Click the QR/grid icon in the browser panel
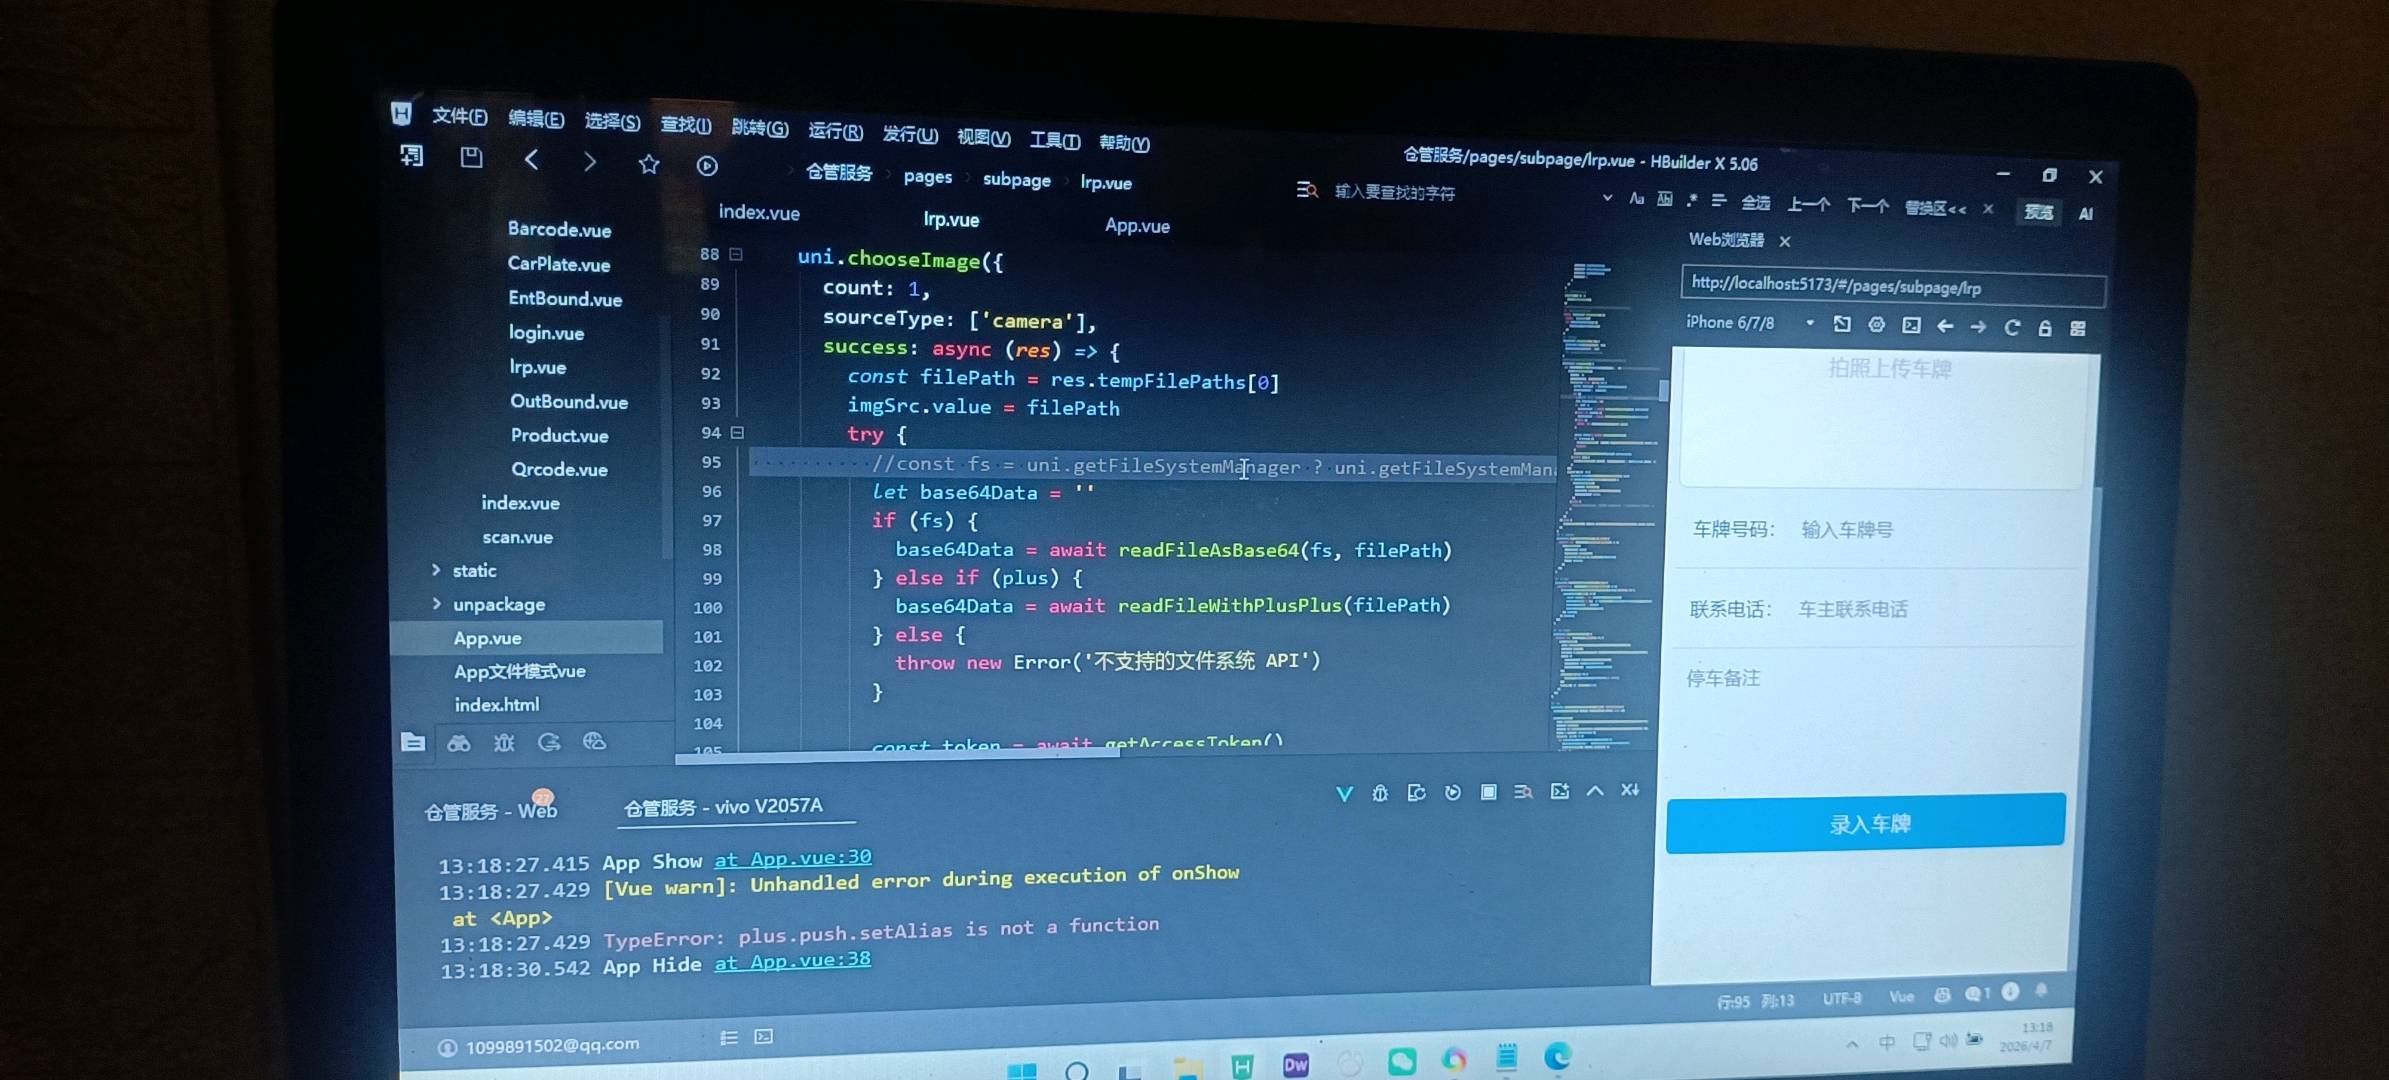 click(x=2078, y=329)
